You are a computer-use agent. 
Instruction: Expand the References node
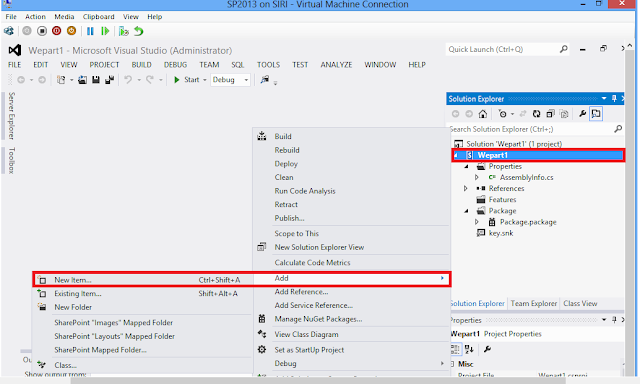pos(465,189)
